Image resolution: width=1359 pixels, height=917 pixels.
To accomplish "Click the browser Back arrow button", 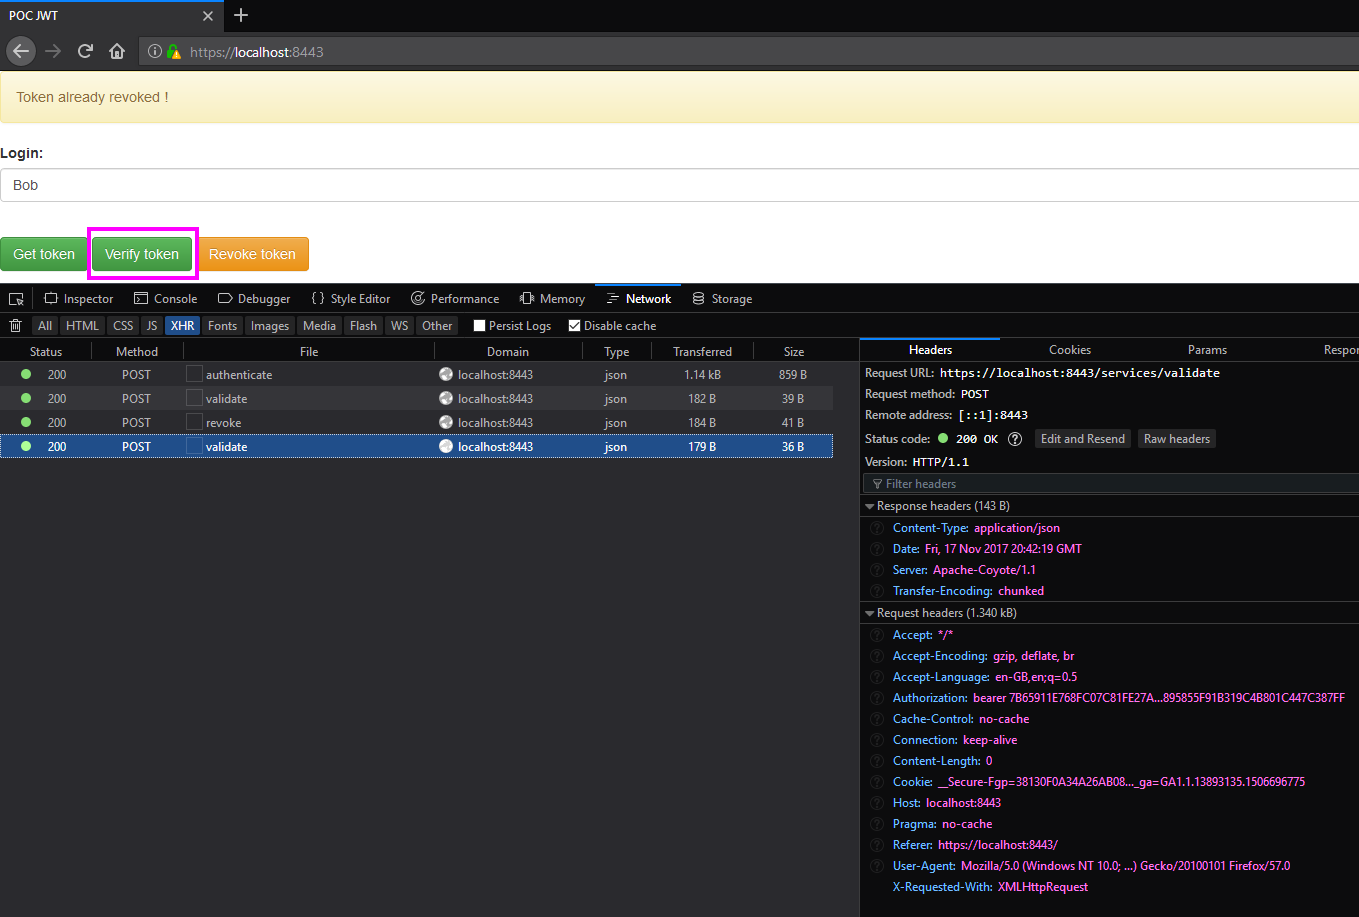I will point(22,51).
